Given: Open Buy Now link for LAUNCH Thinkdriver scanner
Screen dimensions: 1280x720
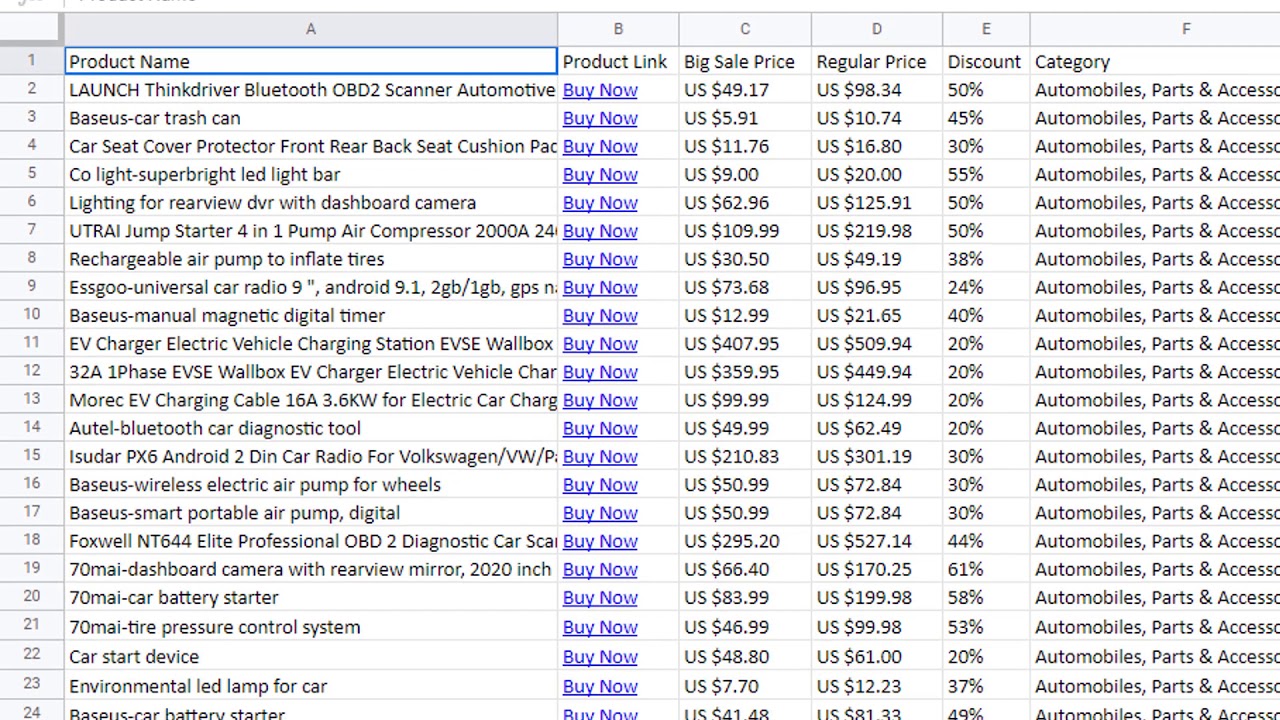Looking at the screenshot, I should tap(600, 90).
